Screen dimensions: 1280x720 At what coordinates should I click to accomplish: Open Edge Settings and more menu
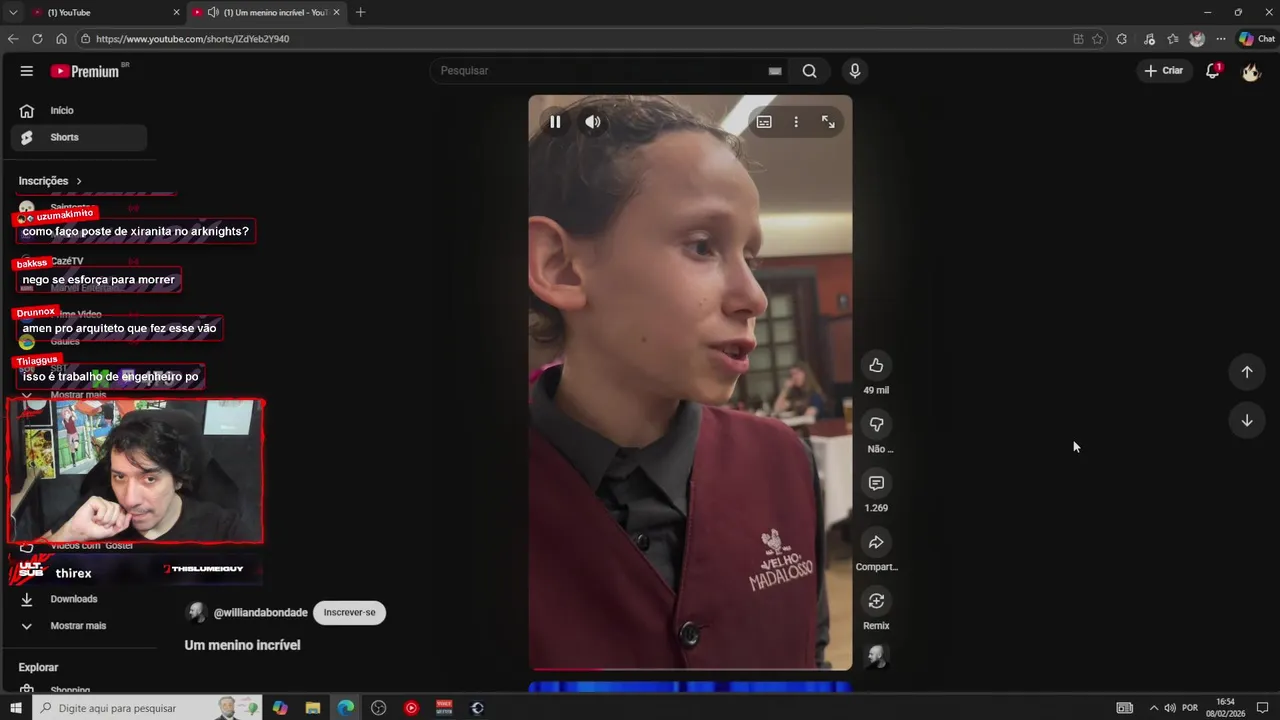[1221, 39]
